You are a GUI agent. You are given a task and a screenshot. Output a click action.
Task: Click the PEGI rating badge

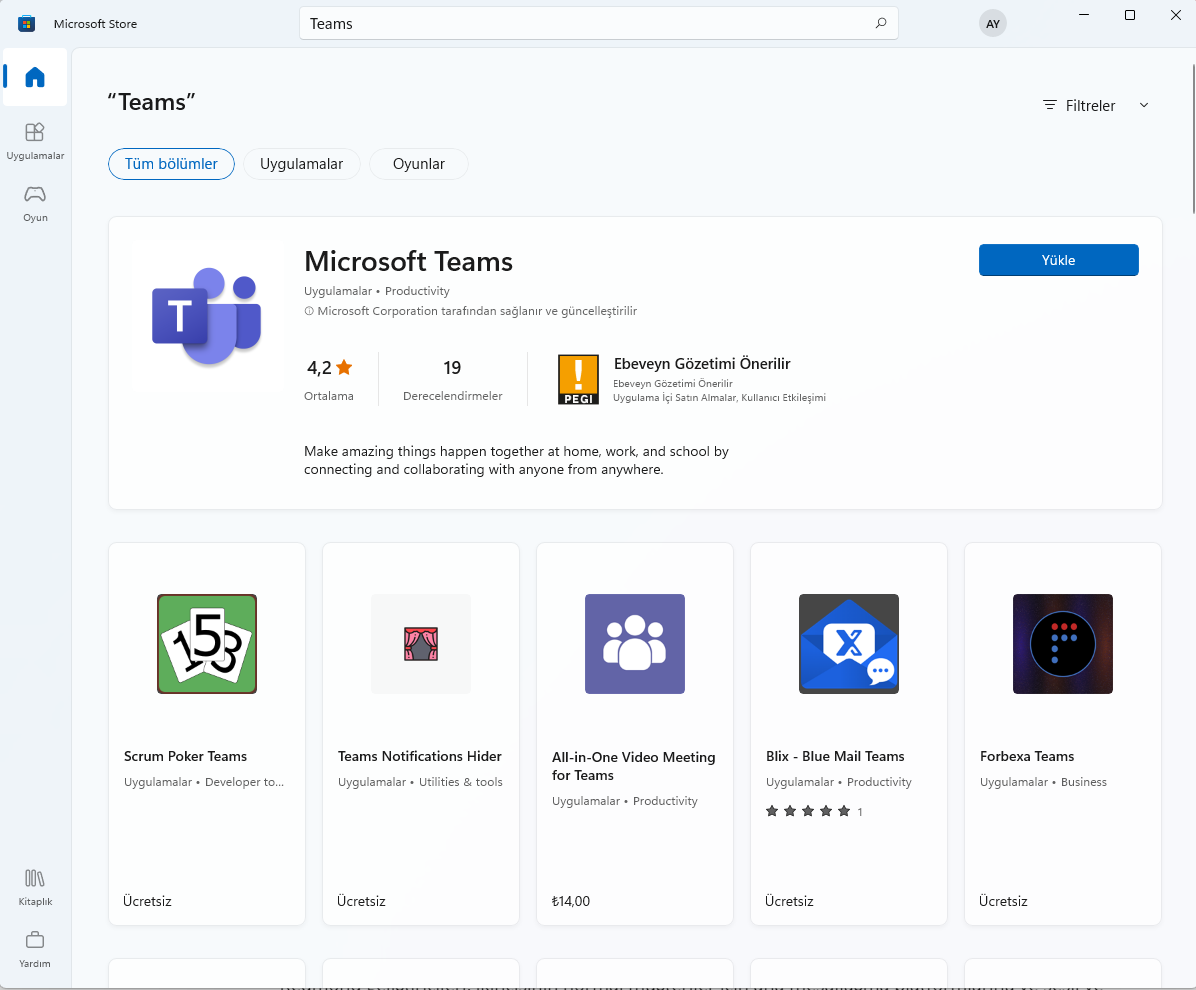click(578, 379)
